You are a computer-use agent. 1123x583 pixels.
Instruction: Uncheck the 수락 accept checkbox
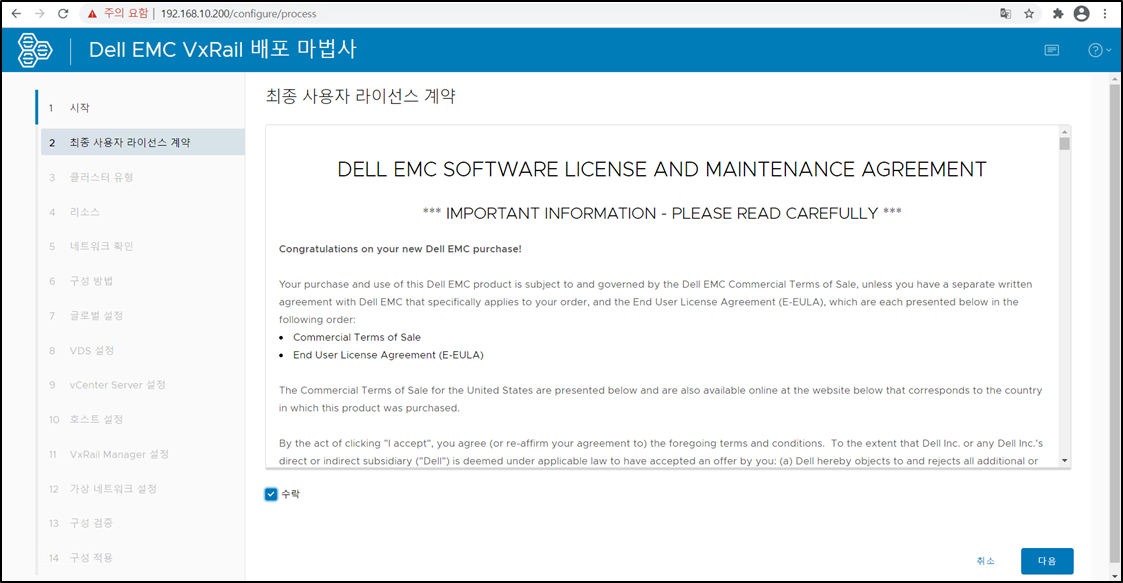coord(271,494)
